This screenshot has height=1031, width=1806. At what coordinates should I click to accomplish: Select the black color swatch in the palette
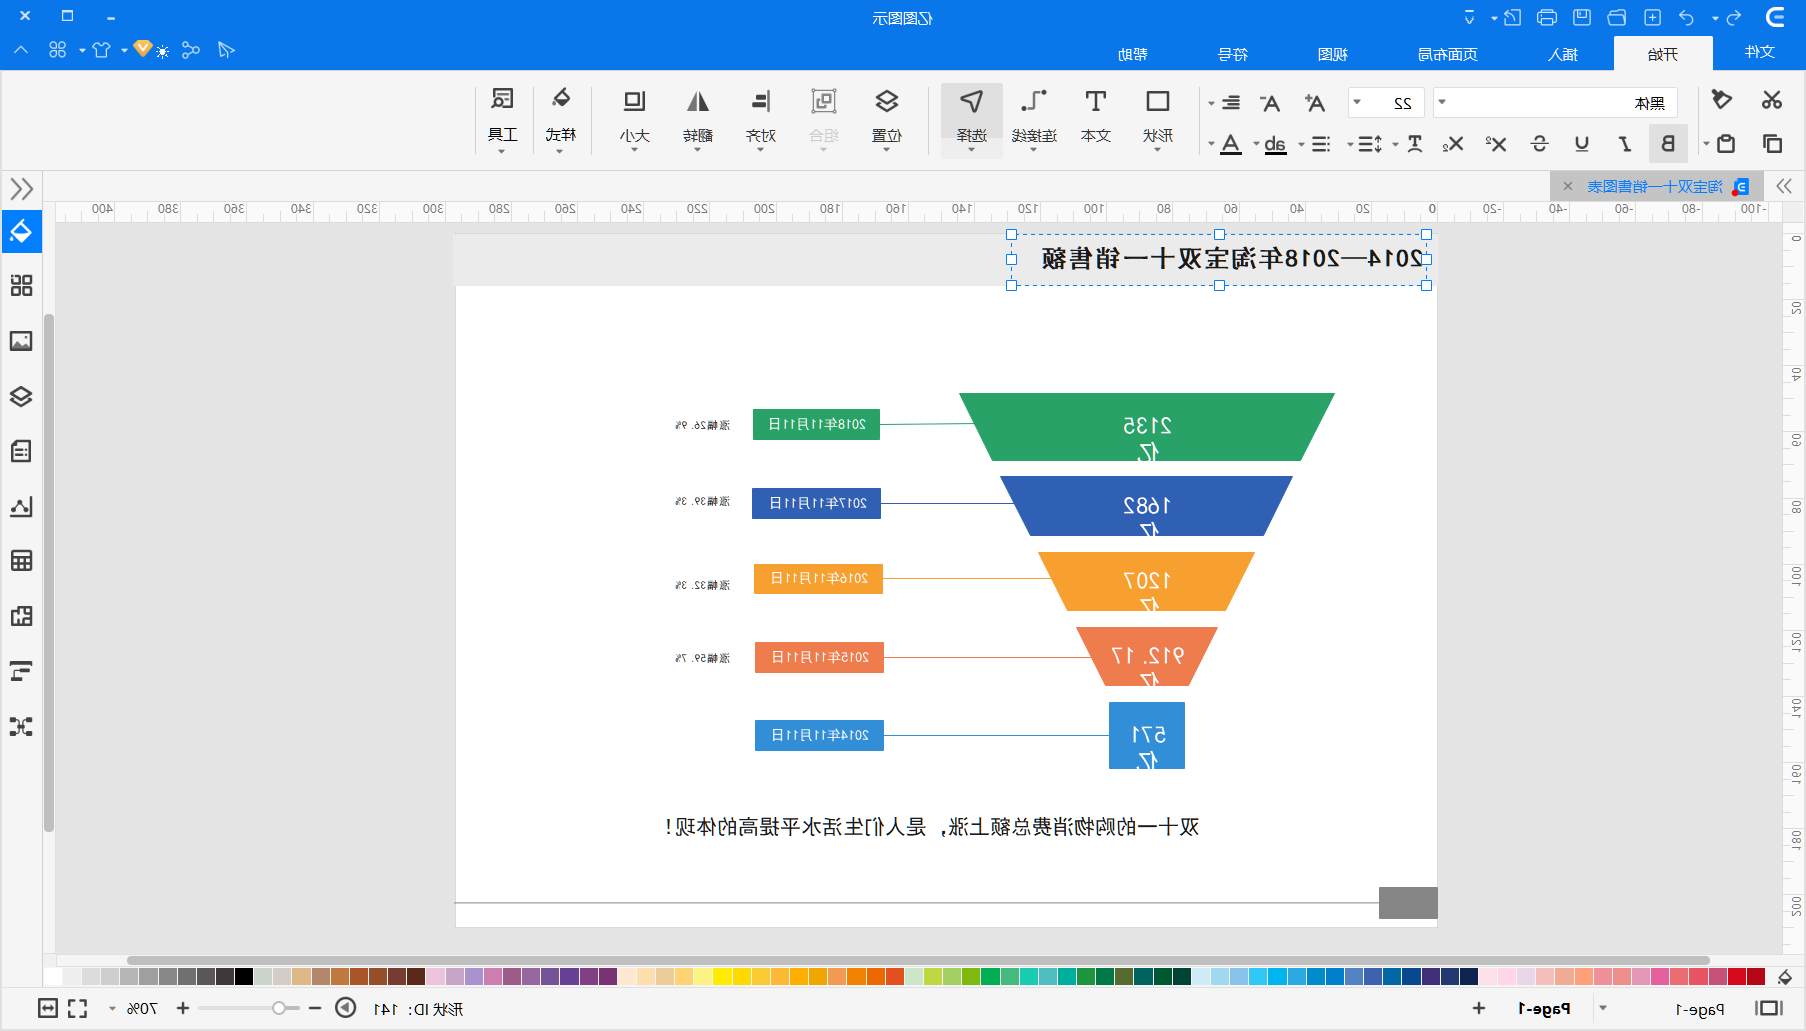pos(244,977)
